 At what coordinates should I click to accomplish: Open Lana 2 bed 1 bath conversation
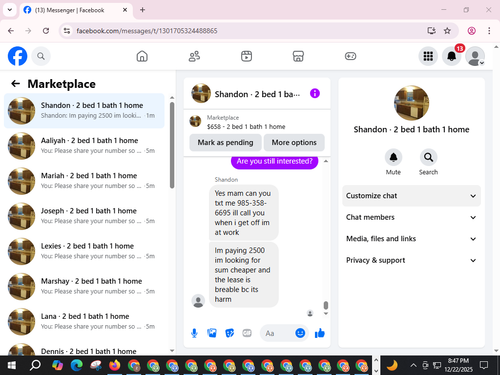[84, 322]
